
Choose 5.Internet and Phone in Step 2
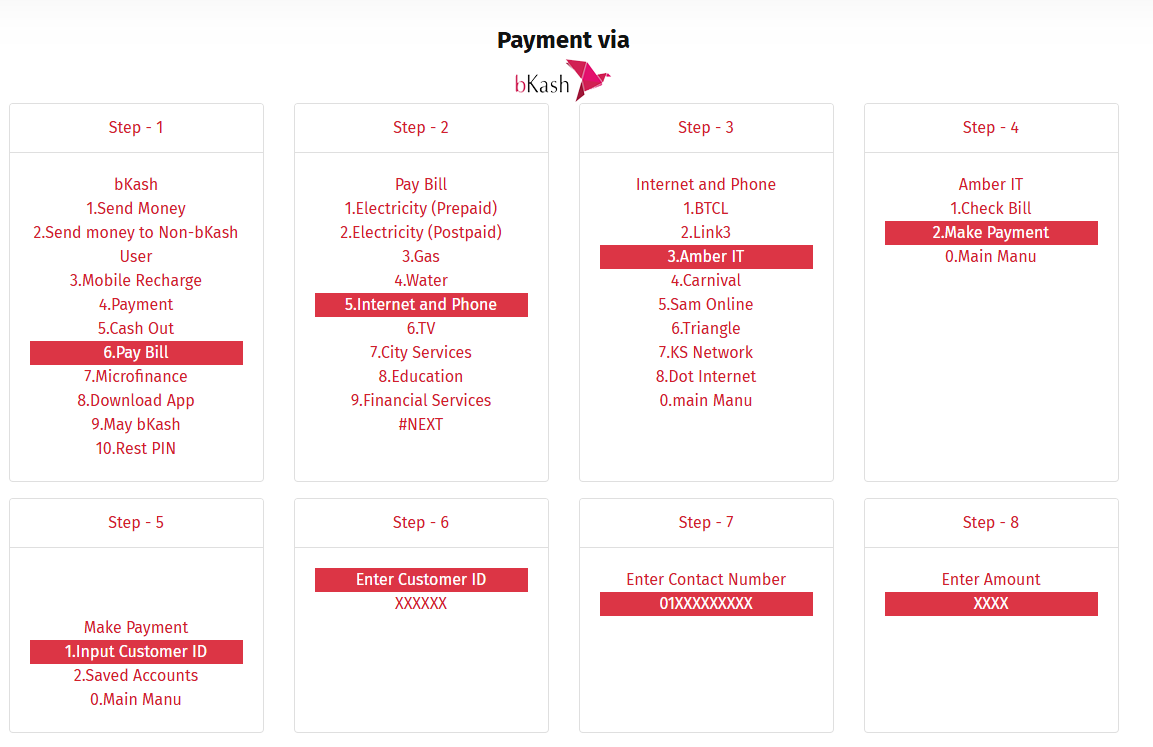[x=421, y=305]
